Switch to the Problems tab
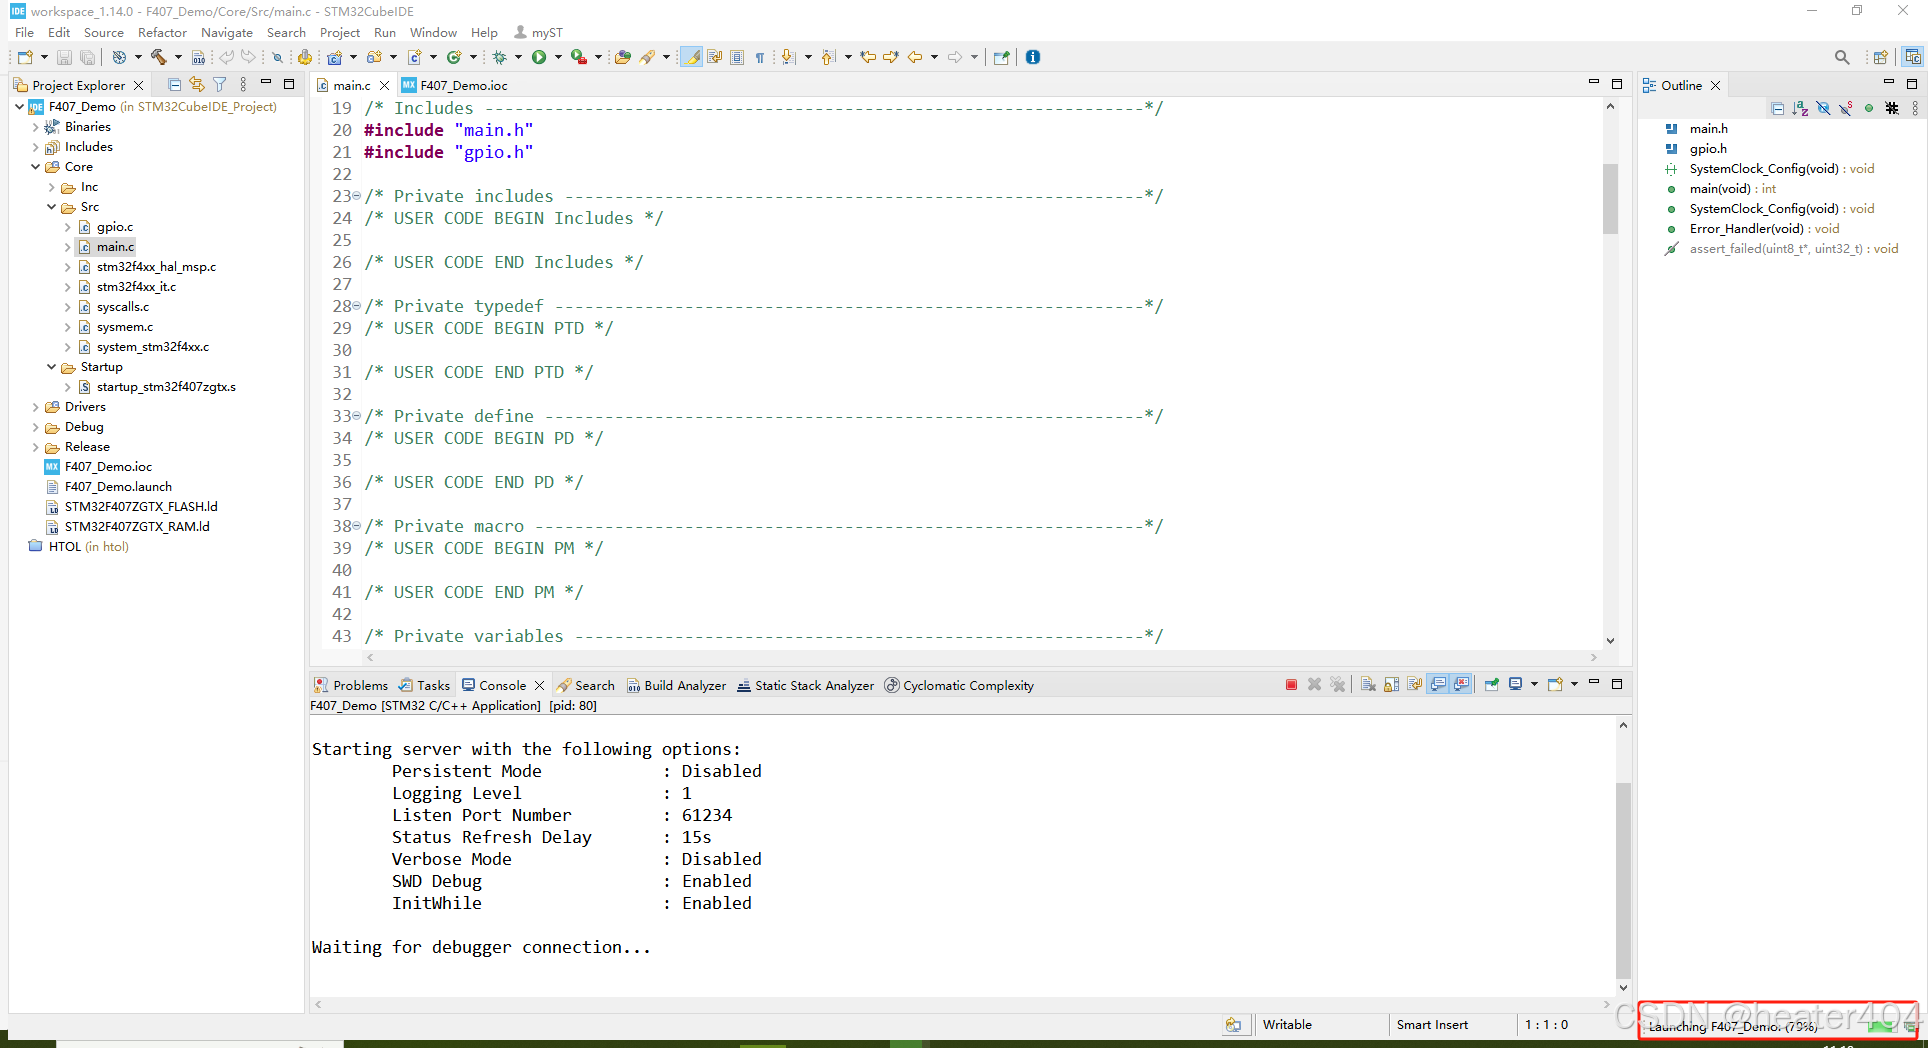 click(351, 685)
